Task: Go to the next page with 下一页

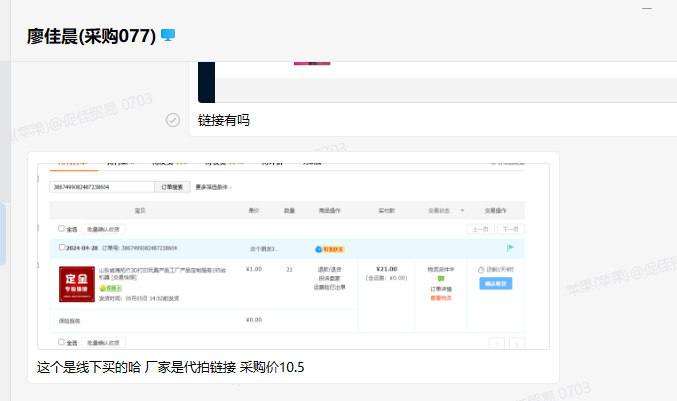Action: coord(510,229)
